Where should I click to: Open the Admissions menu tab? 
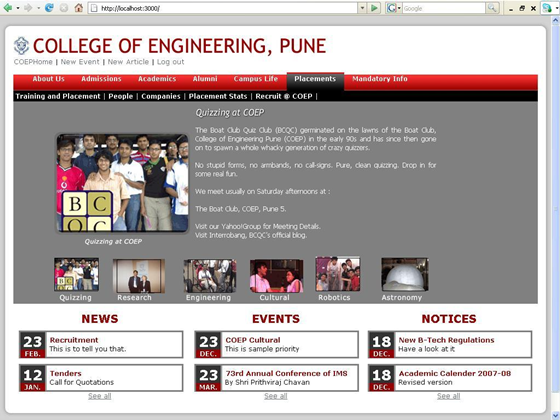click(x=101, y=79)
